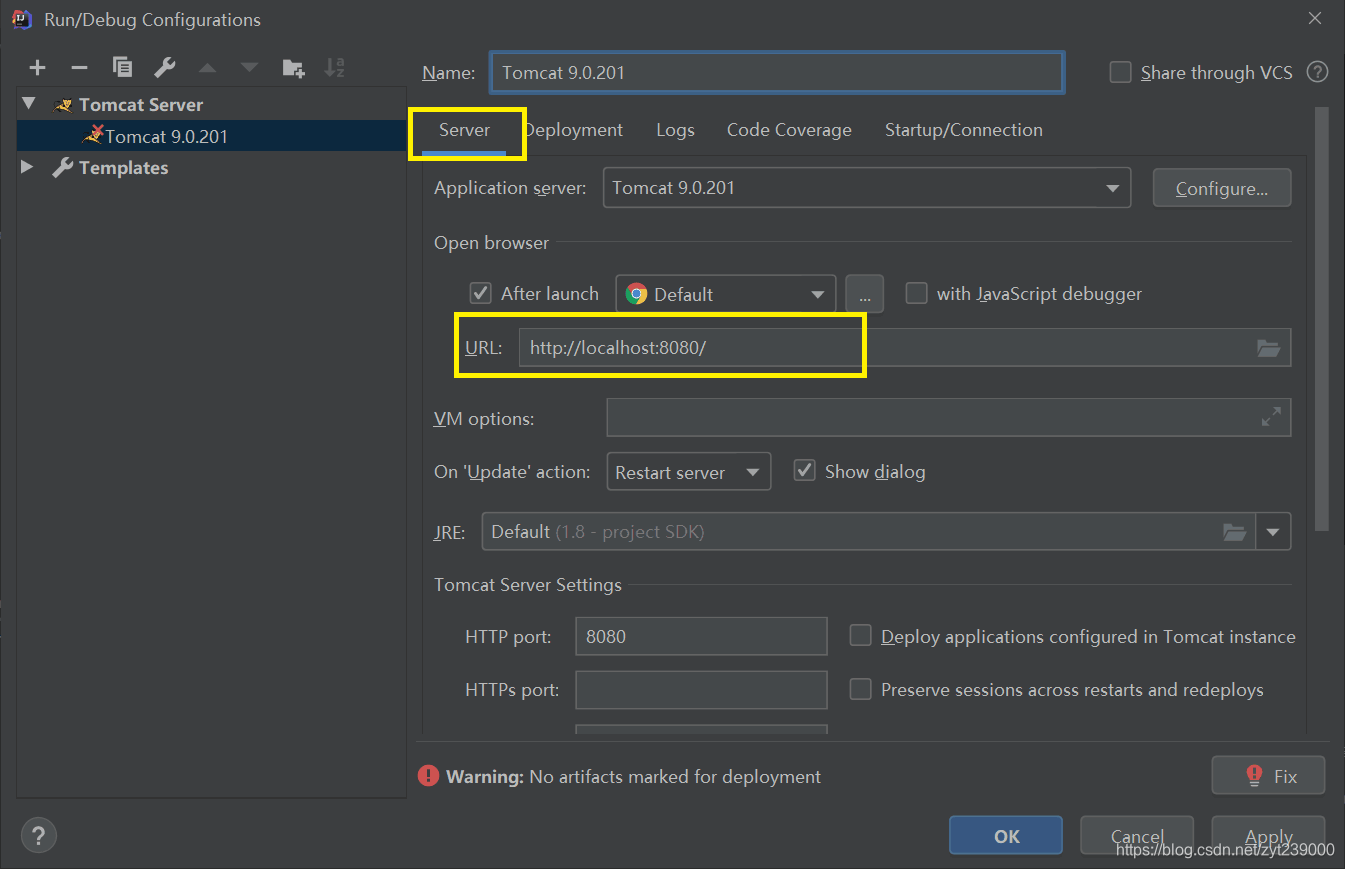Viewport: 1345px width, 869px height.
Task: Confirm with OK button
Action: (1006, 836)
